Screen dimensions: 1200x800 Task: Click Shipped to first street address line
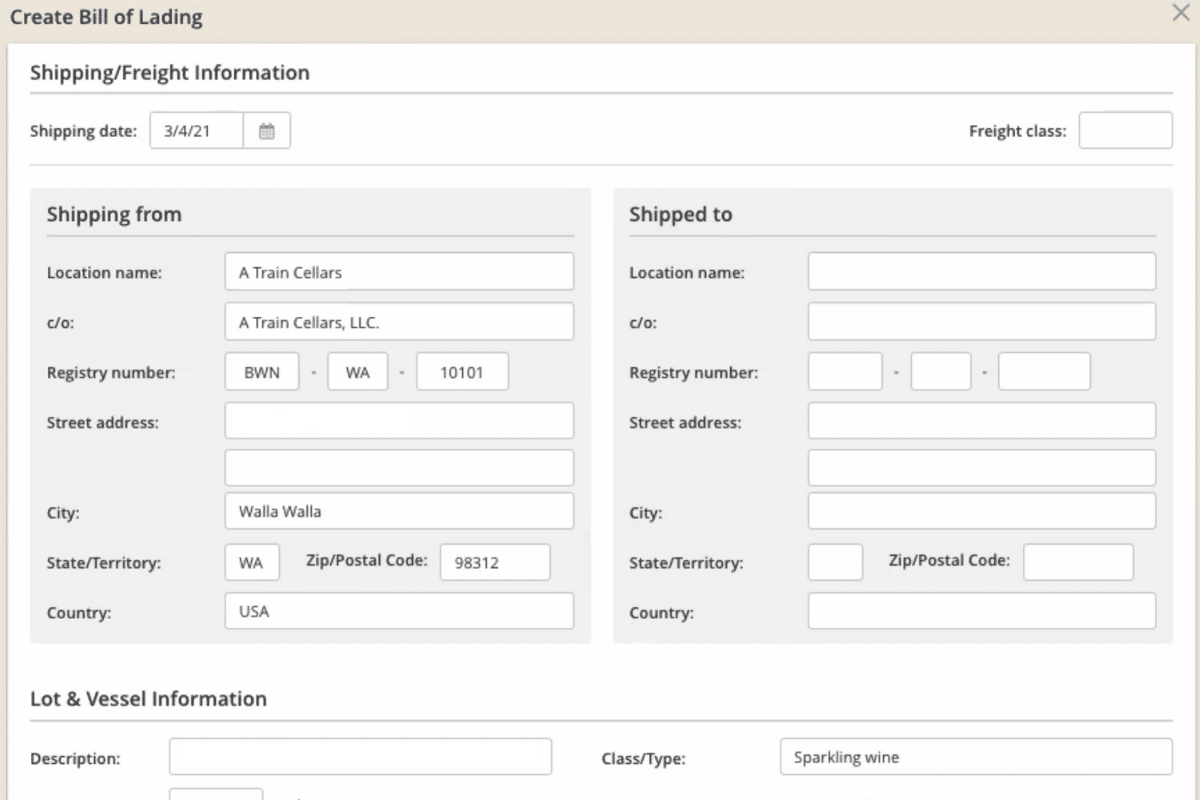point(981,421)
